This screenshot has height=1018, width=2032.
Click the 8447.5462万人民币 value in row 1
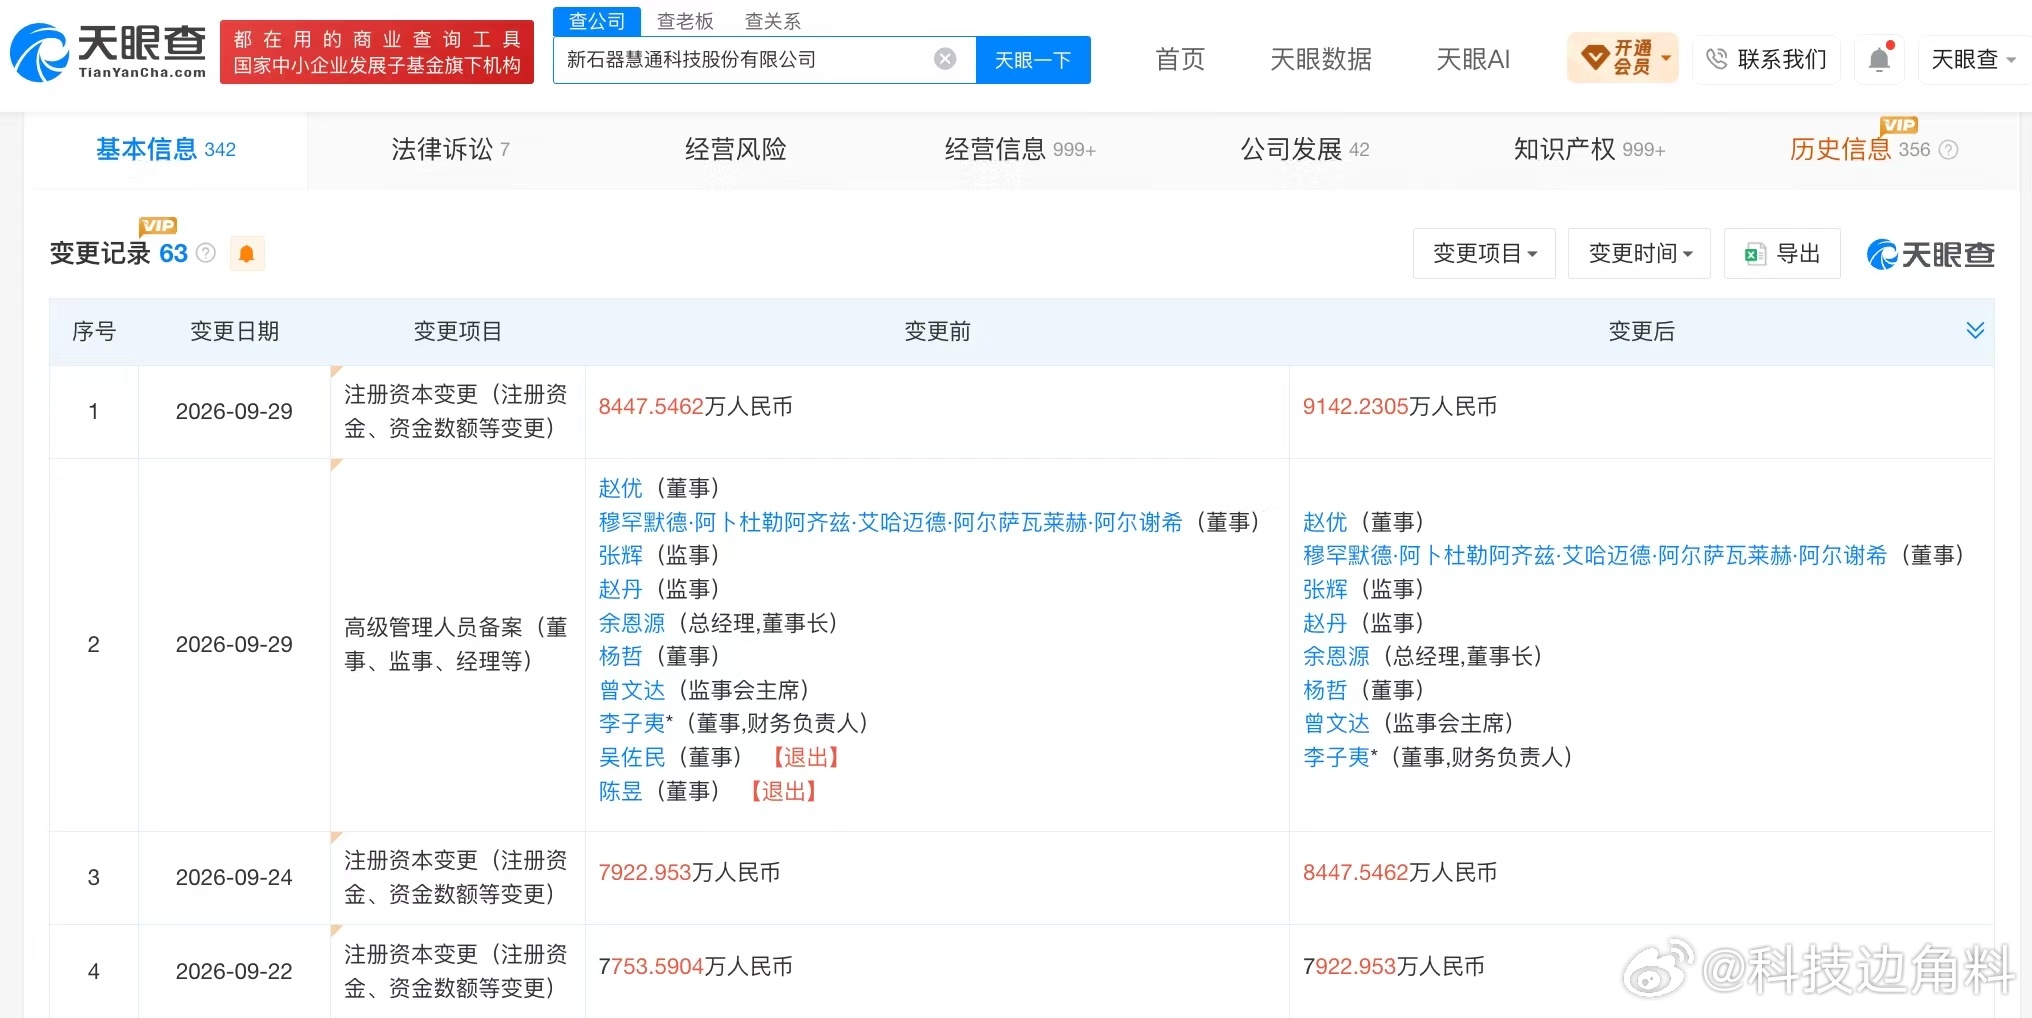coord(695,406)
